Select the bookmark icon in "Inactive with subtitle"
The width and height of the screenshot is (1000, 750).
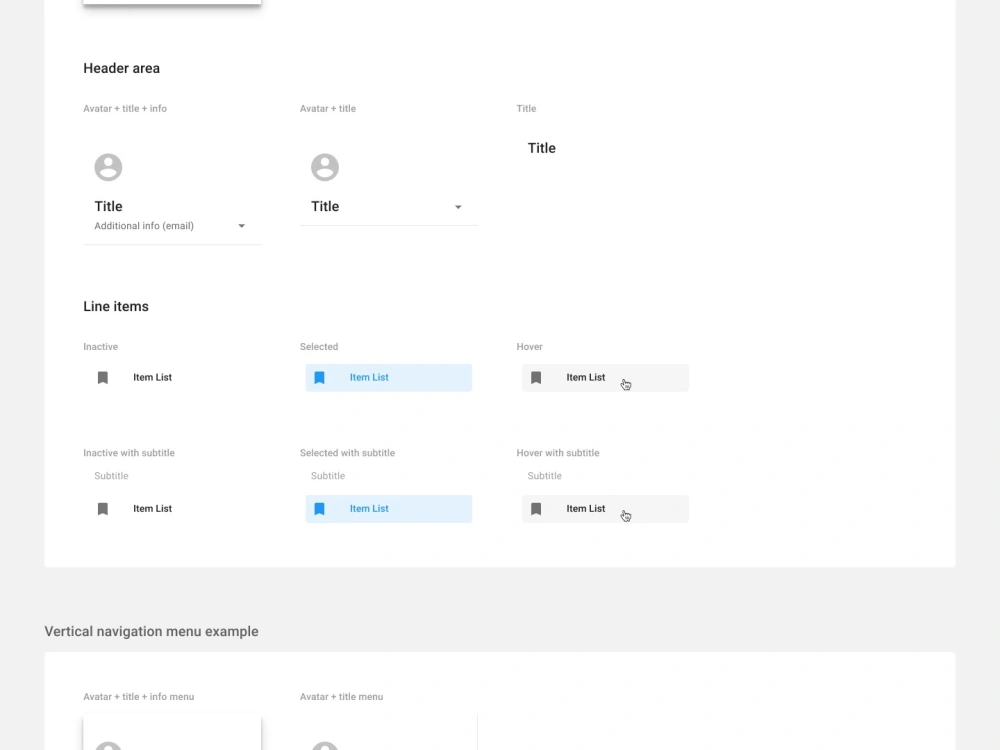102,508
